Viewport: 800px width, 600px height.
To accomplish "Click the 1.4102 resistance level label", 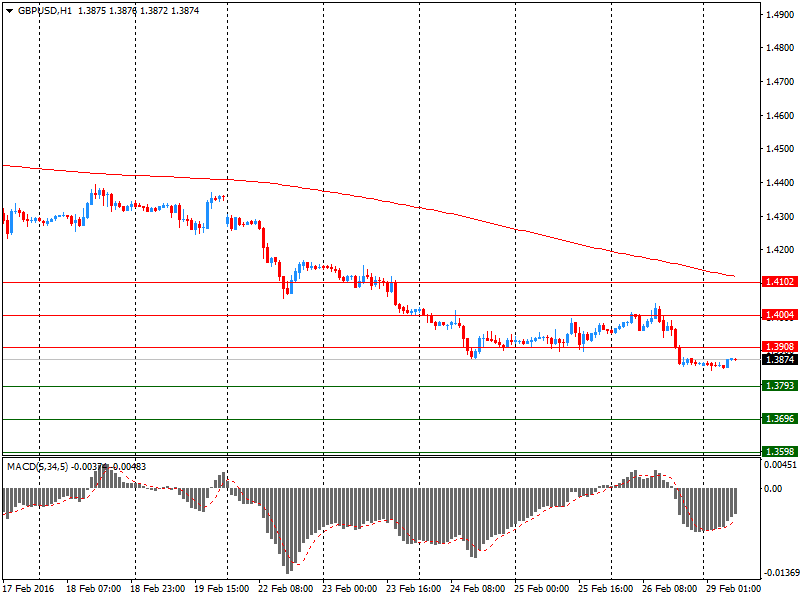I will [780, 282].
